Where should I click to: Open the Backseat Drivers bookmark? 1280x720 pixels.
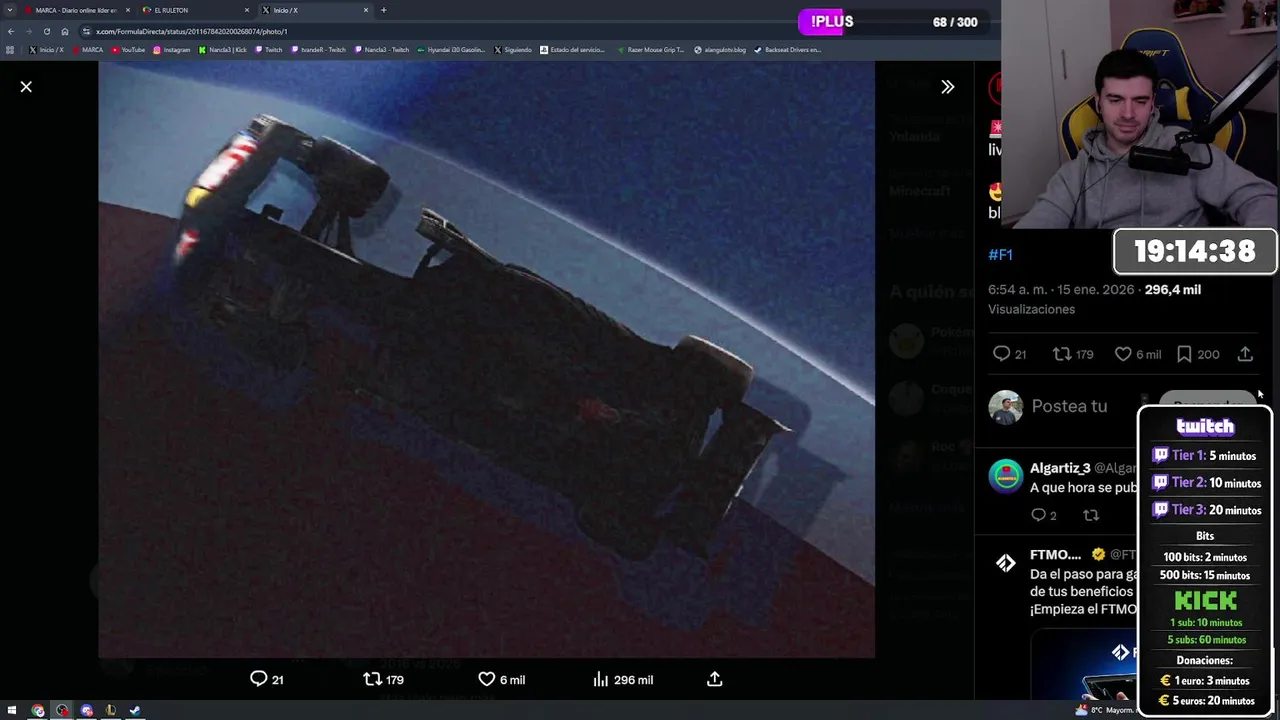coord(787,50)
